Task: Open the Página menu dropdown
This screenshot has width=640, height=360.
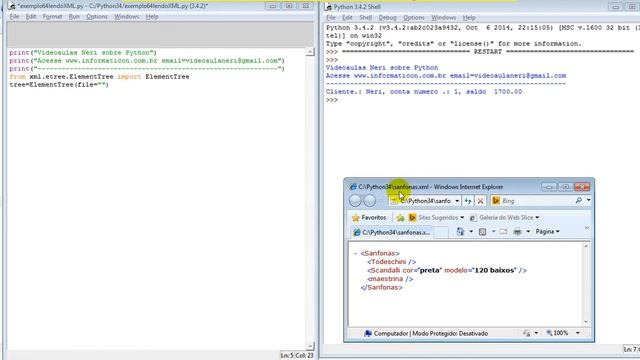Action: pos(547,232)
